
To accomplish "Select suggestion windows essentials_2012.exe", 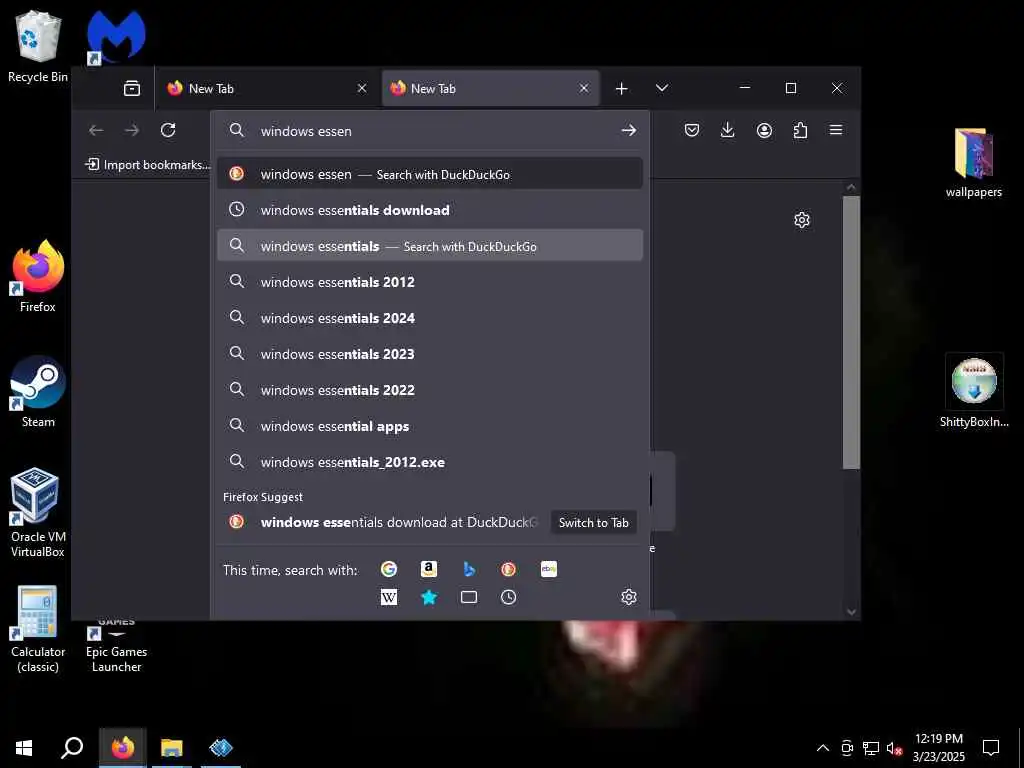I will pos(430,462).
